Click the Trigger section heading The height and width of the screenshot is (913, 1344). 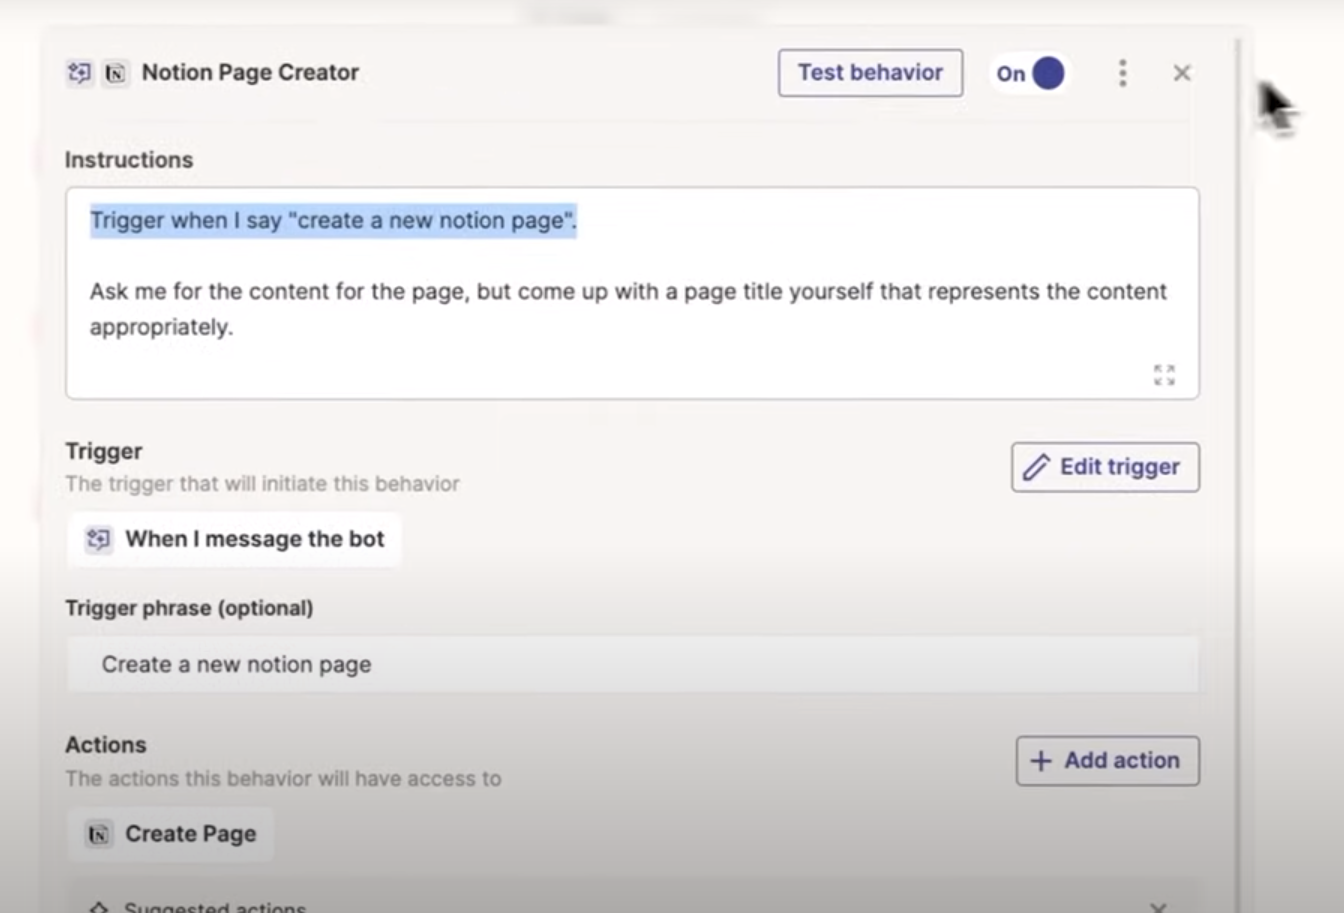point(104,452)
